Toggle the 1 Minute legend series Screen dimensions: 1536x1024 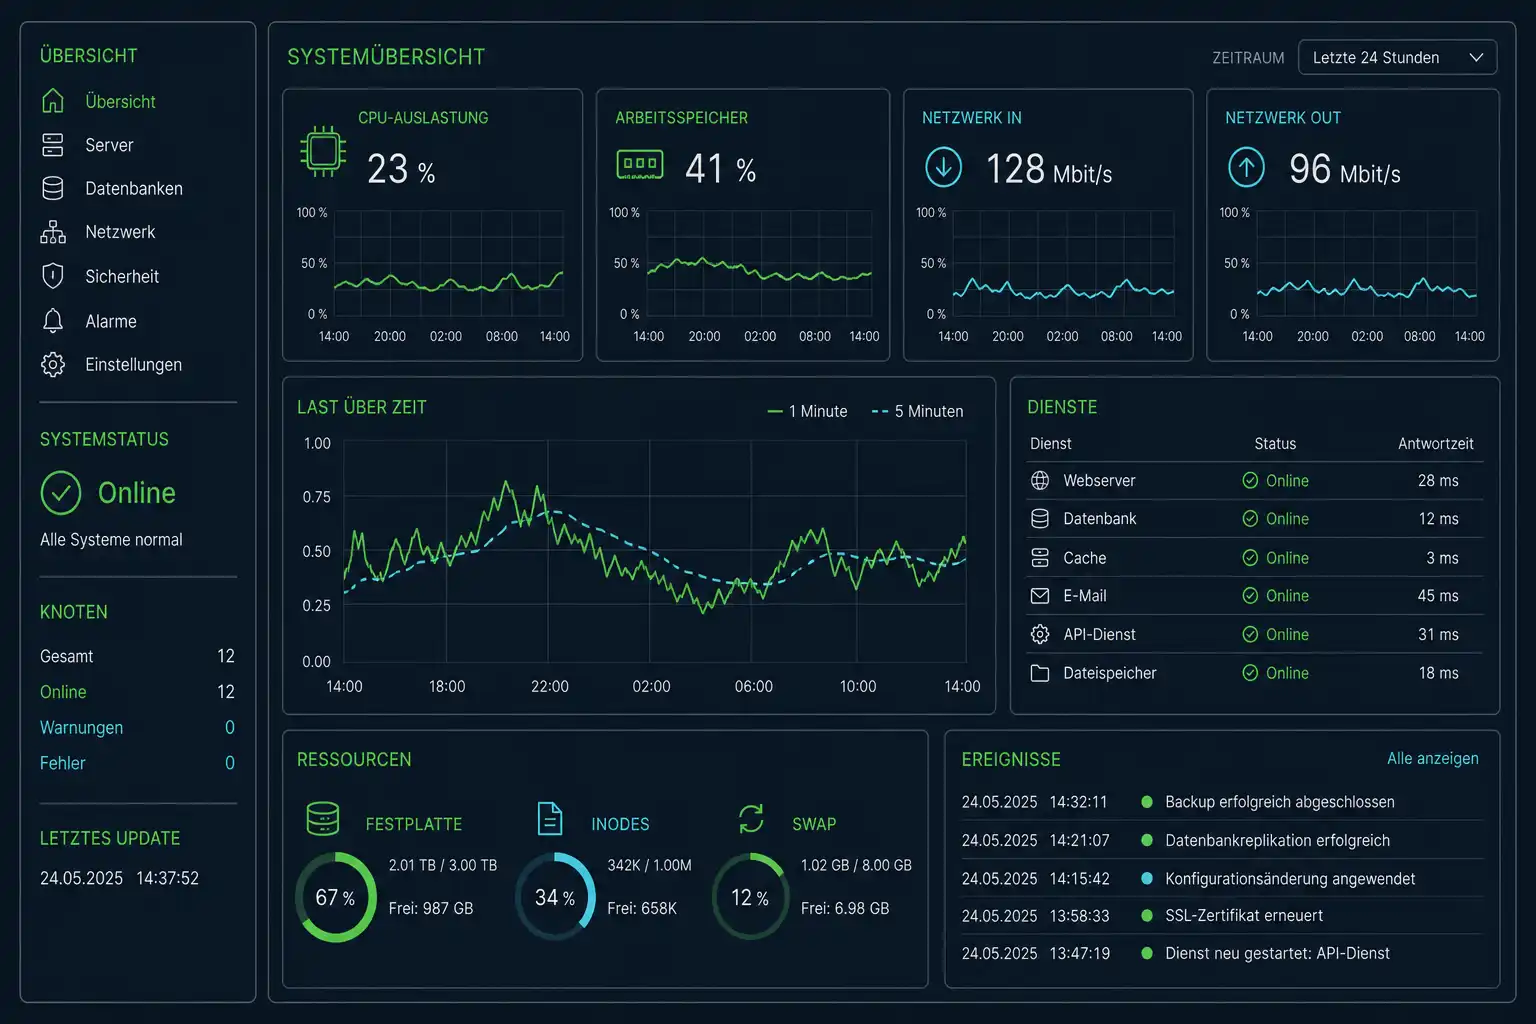807,411
